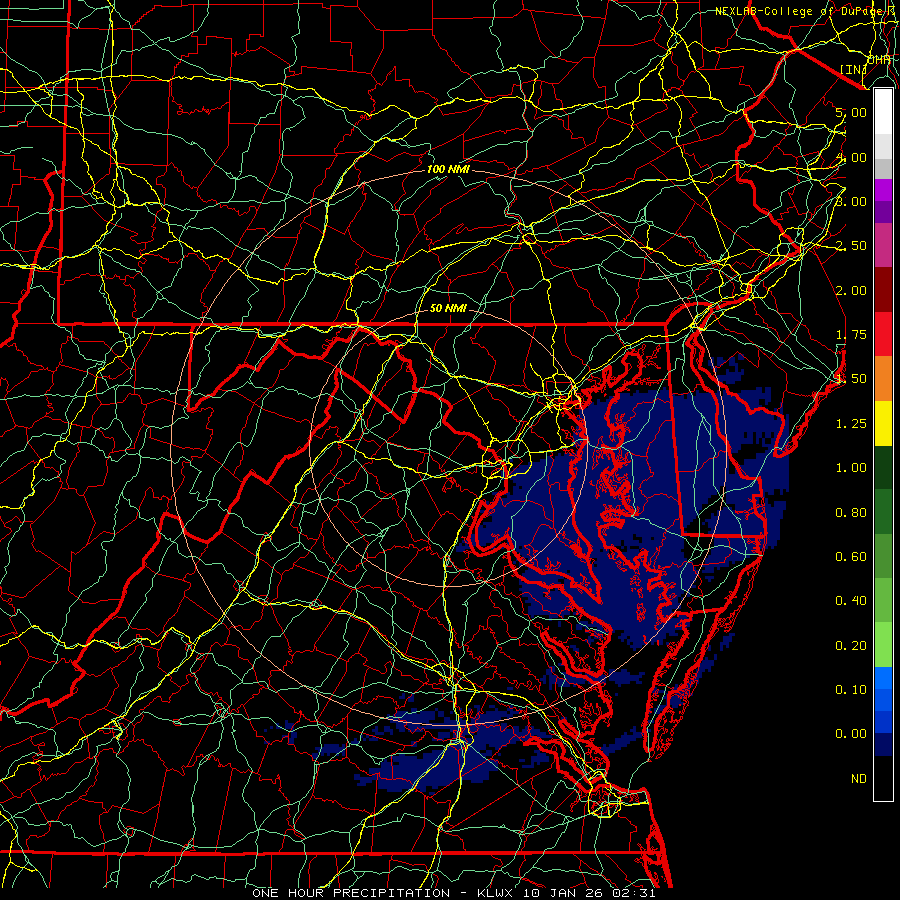The image size is (900, 900).
Task: Click the 0.60 legend value
Action: coord(851,557)
